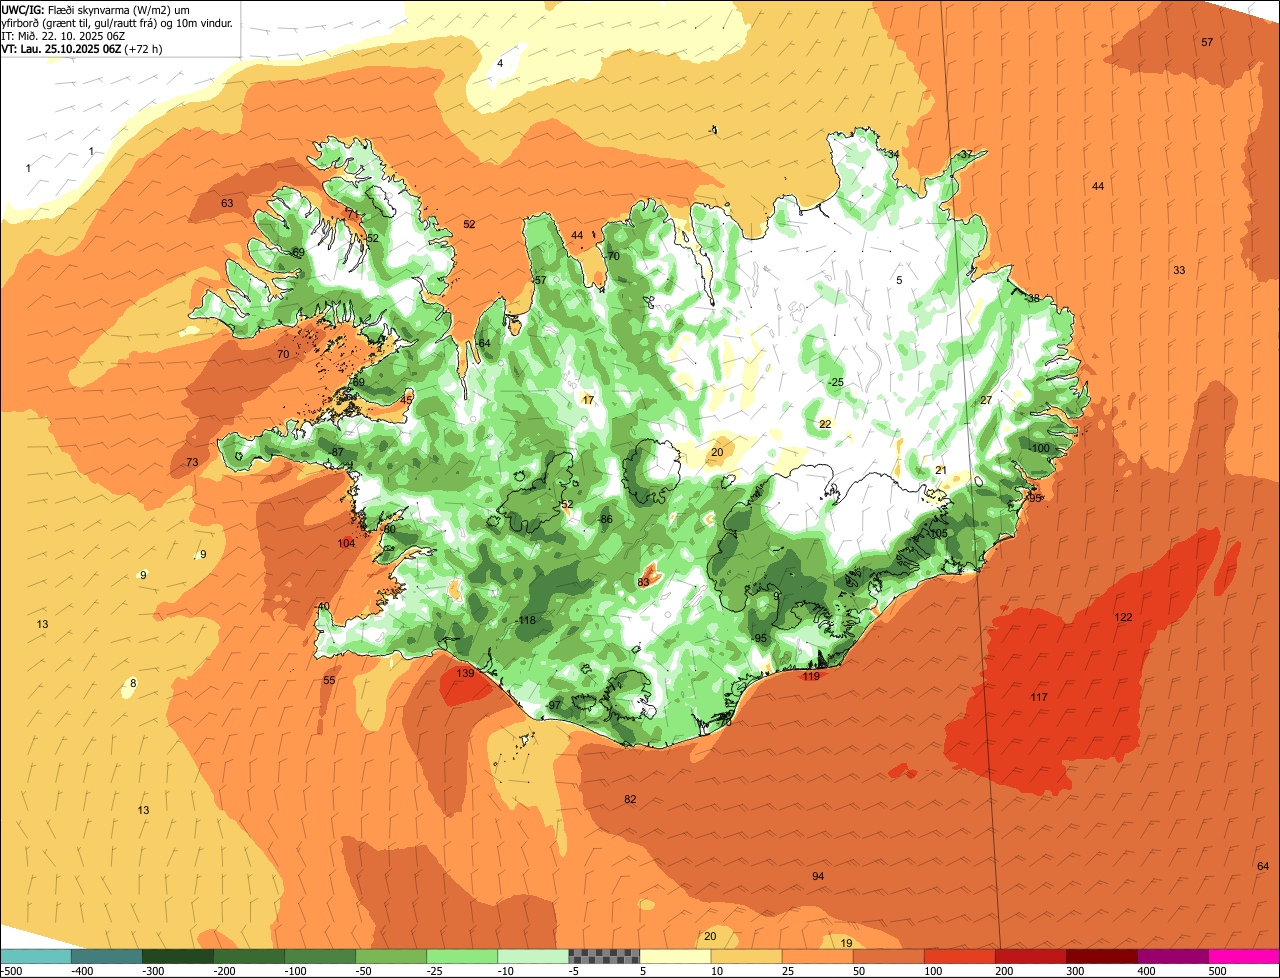This screenshot has width=1280, height=978.
Task: Click the '38' value on the east coast
Action: pos(1034,298)
